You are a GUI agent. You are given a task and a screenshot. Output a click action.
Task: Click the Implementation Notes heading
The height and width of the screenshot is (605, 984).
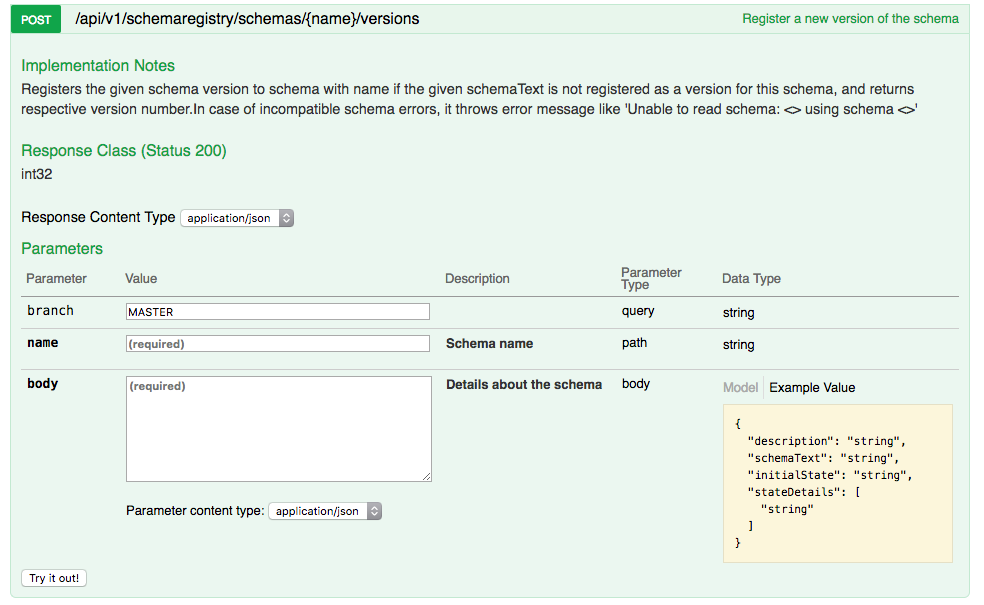[x=97, y=65]
